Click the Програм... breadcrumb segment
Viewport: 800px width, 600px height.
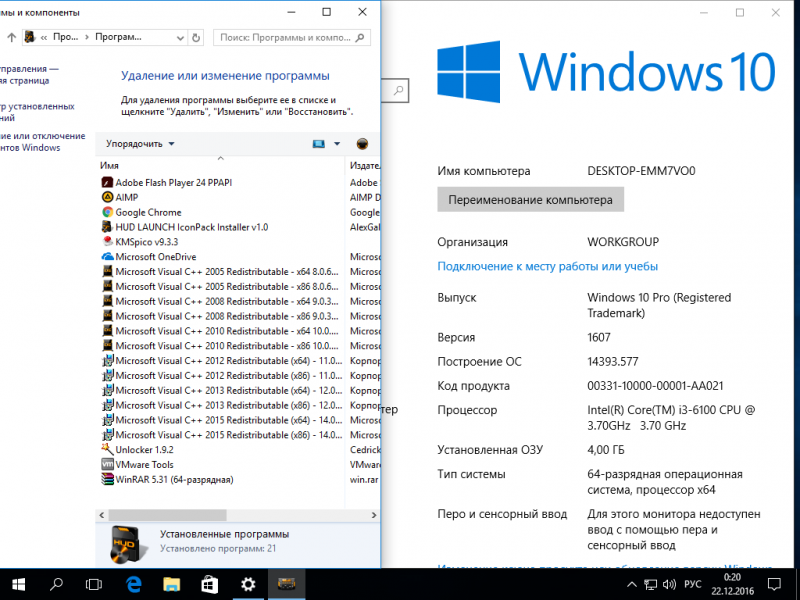pos(118,37)
